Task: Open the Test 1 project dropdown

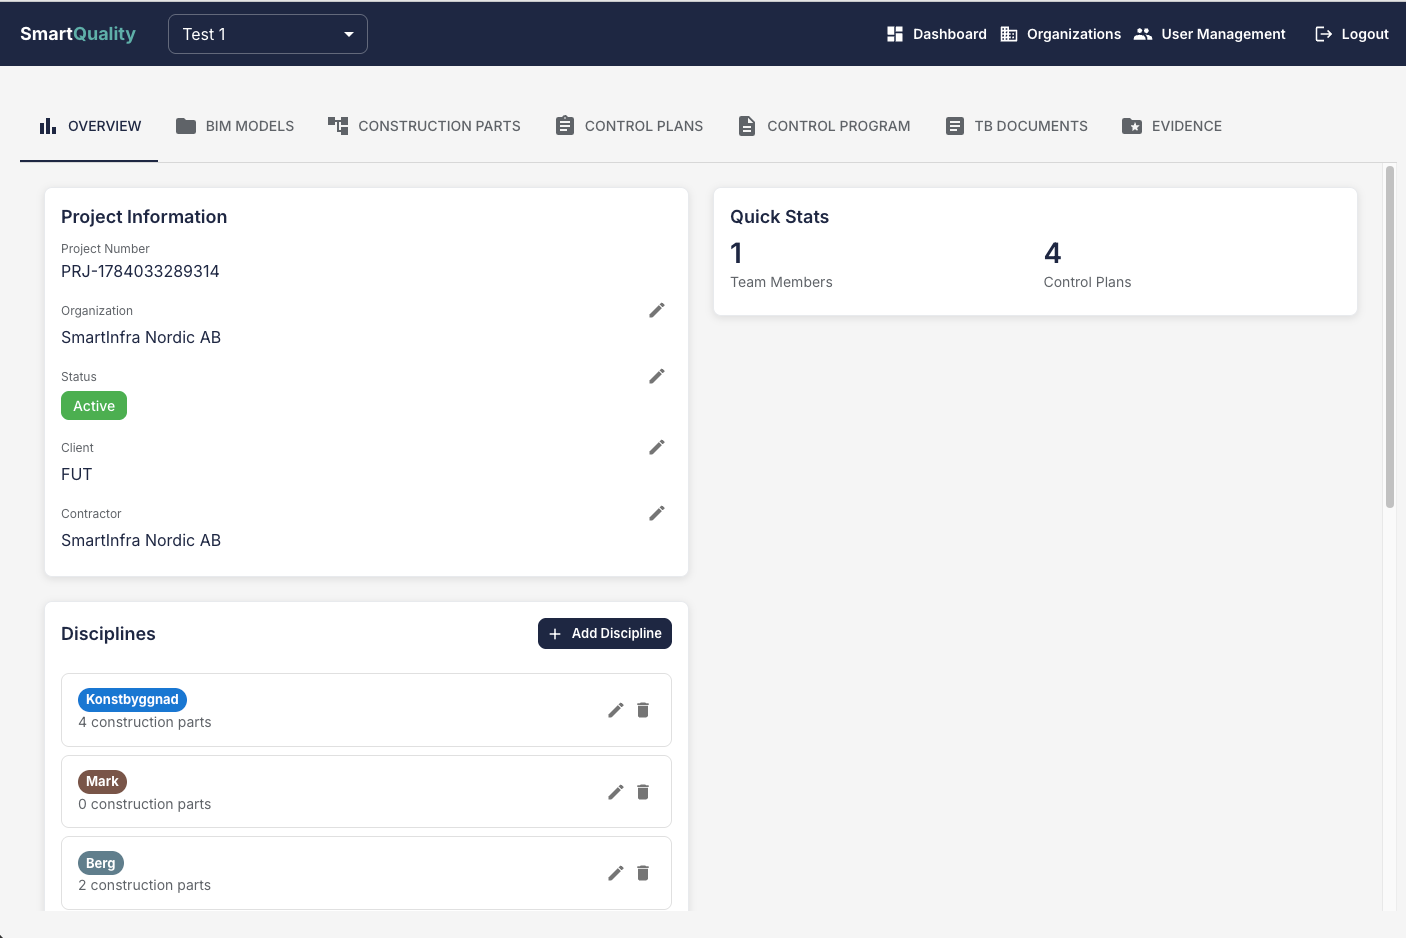Action: click(268, 34)
